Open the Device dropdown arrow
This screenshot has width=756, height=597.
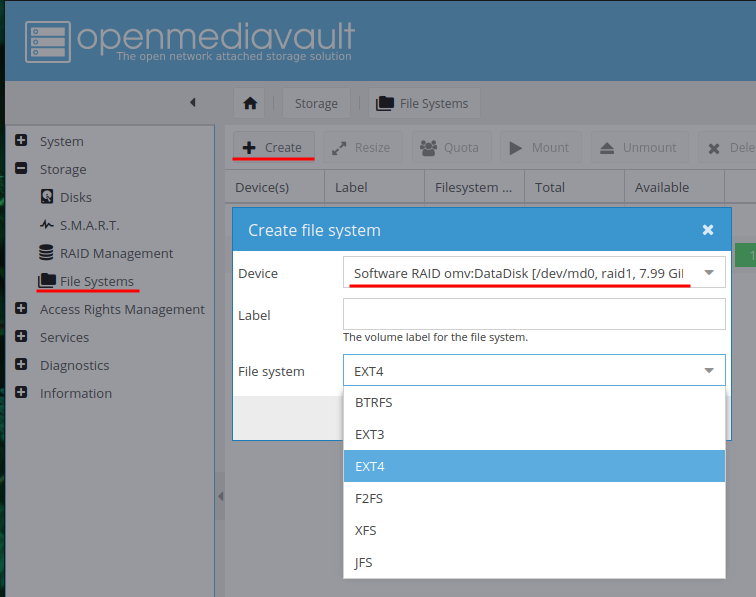(x=709, y=272)
